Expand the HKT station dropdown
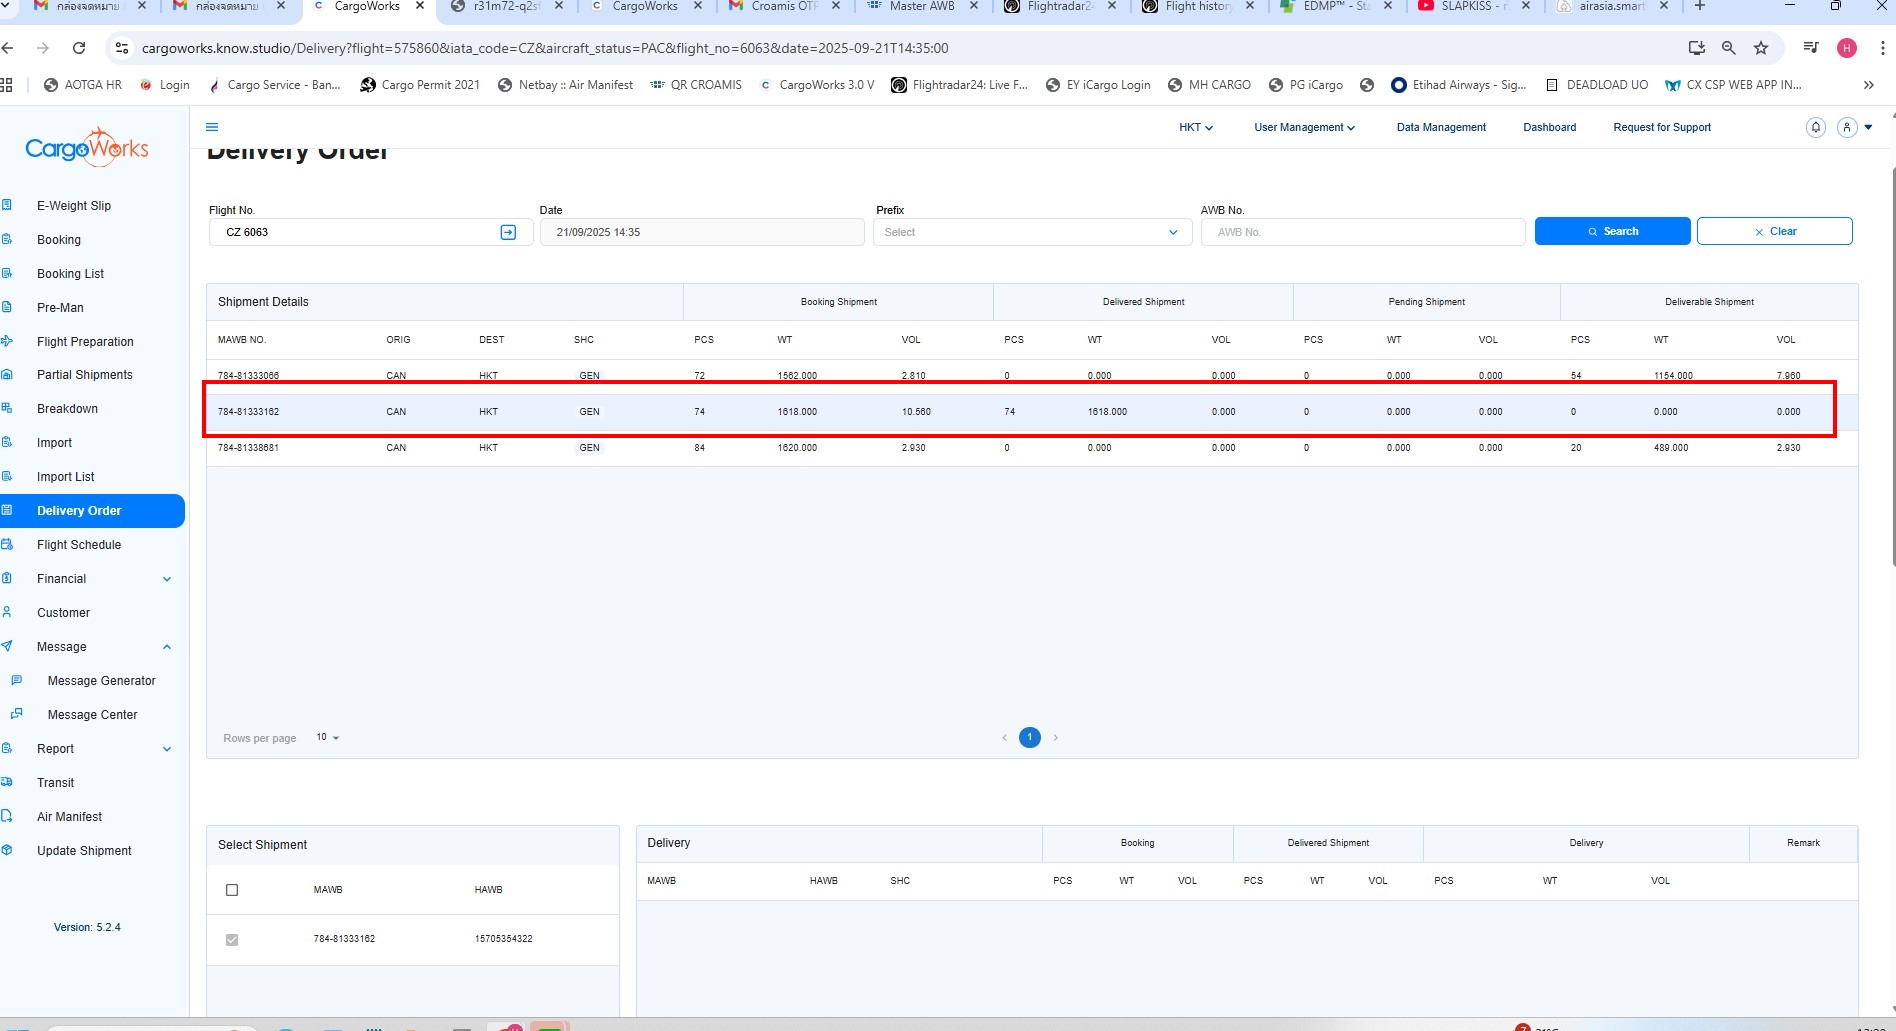Image resolution: width=1896 pixels, height=1031 pixels. pyautogui.click(x=1195, y=127)
